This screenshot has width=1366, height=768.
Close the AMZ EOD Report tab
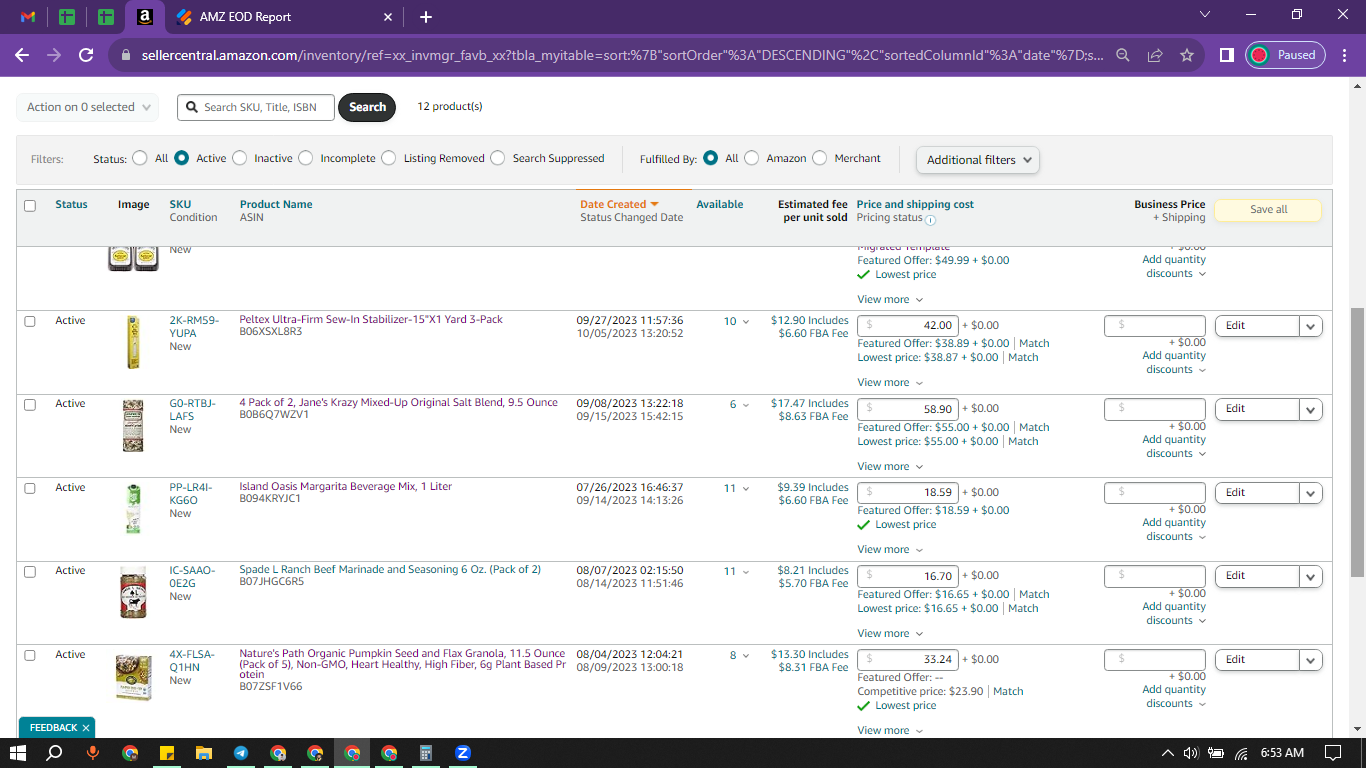coord(388,17)
